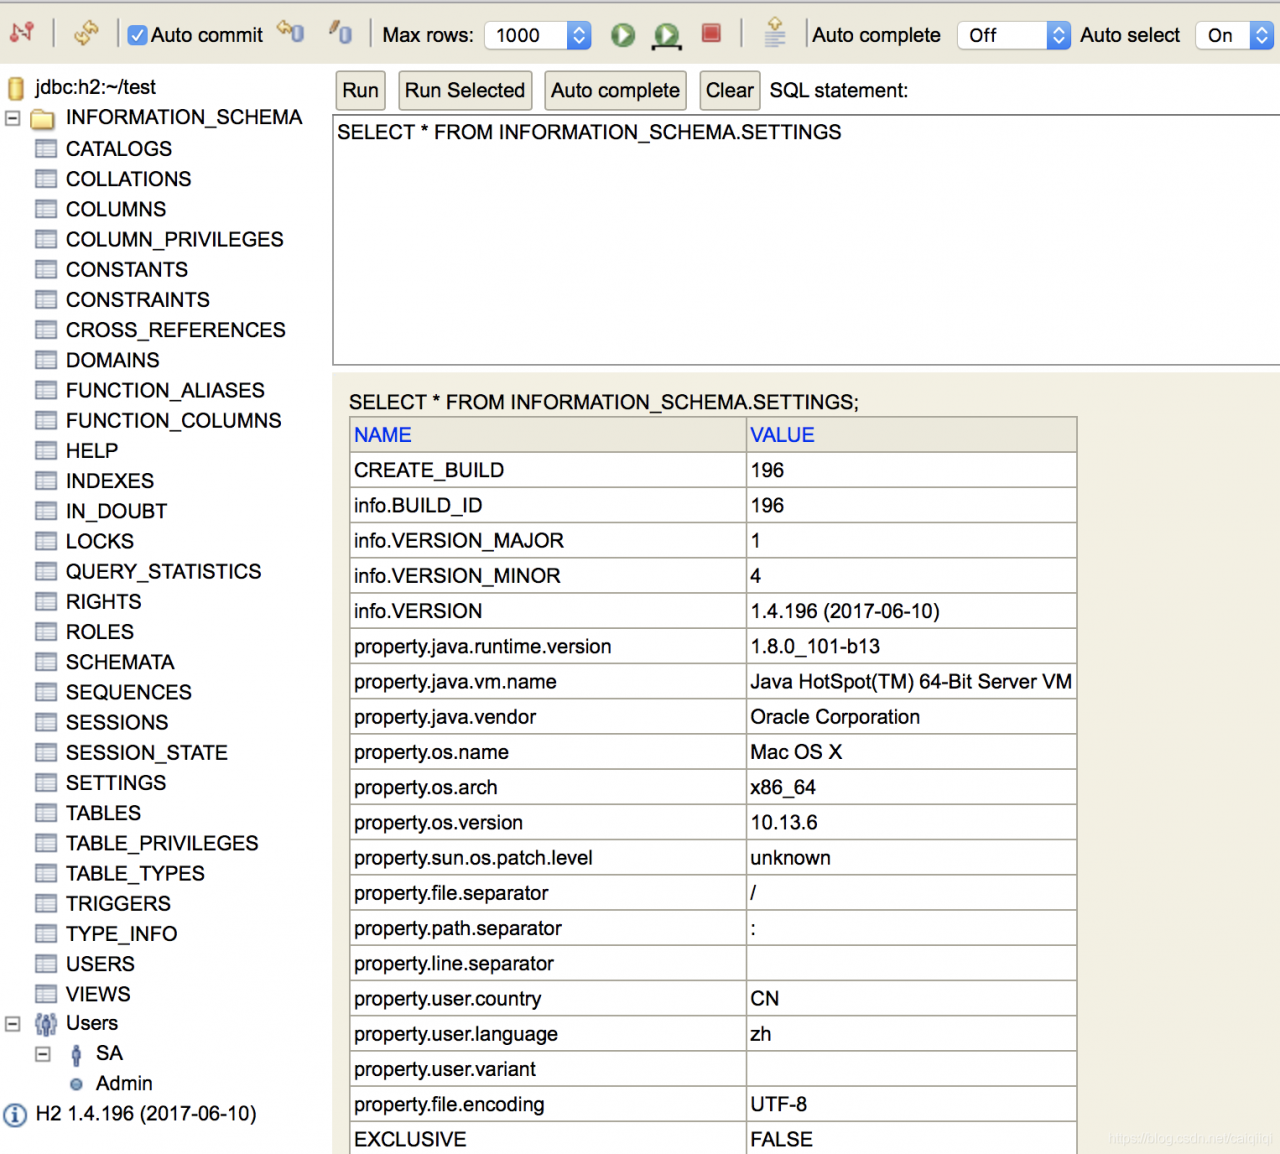
Task: Click the Disconnect icon in toolbar
Action: 22,33
